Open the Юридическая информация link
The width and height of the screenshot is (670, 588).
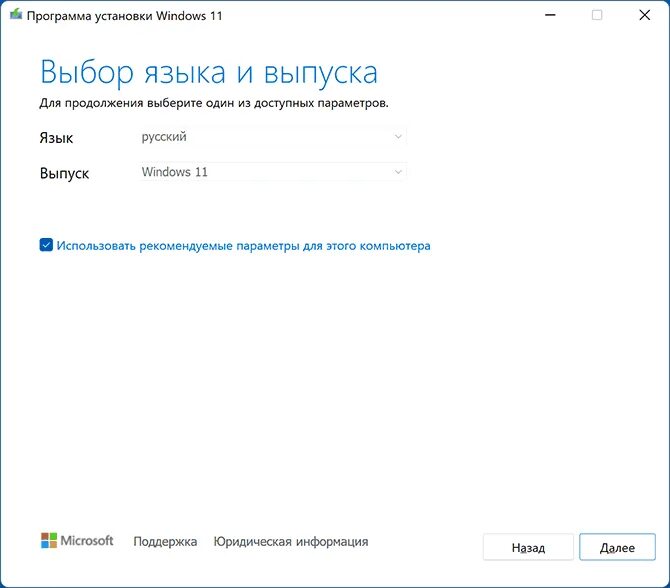pos(291,541)
